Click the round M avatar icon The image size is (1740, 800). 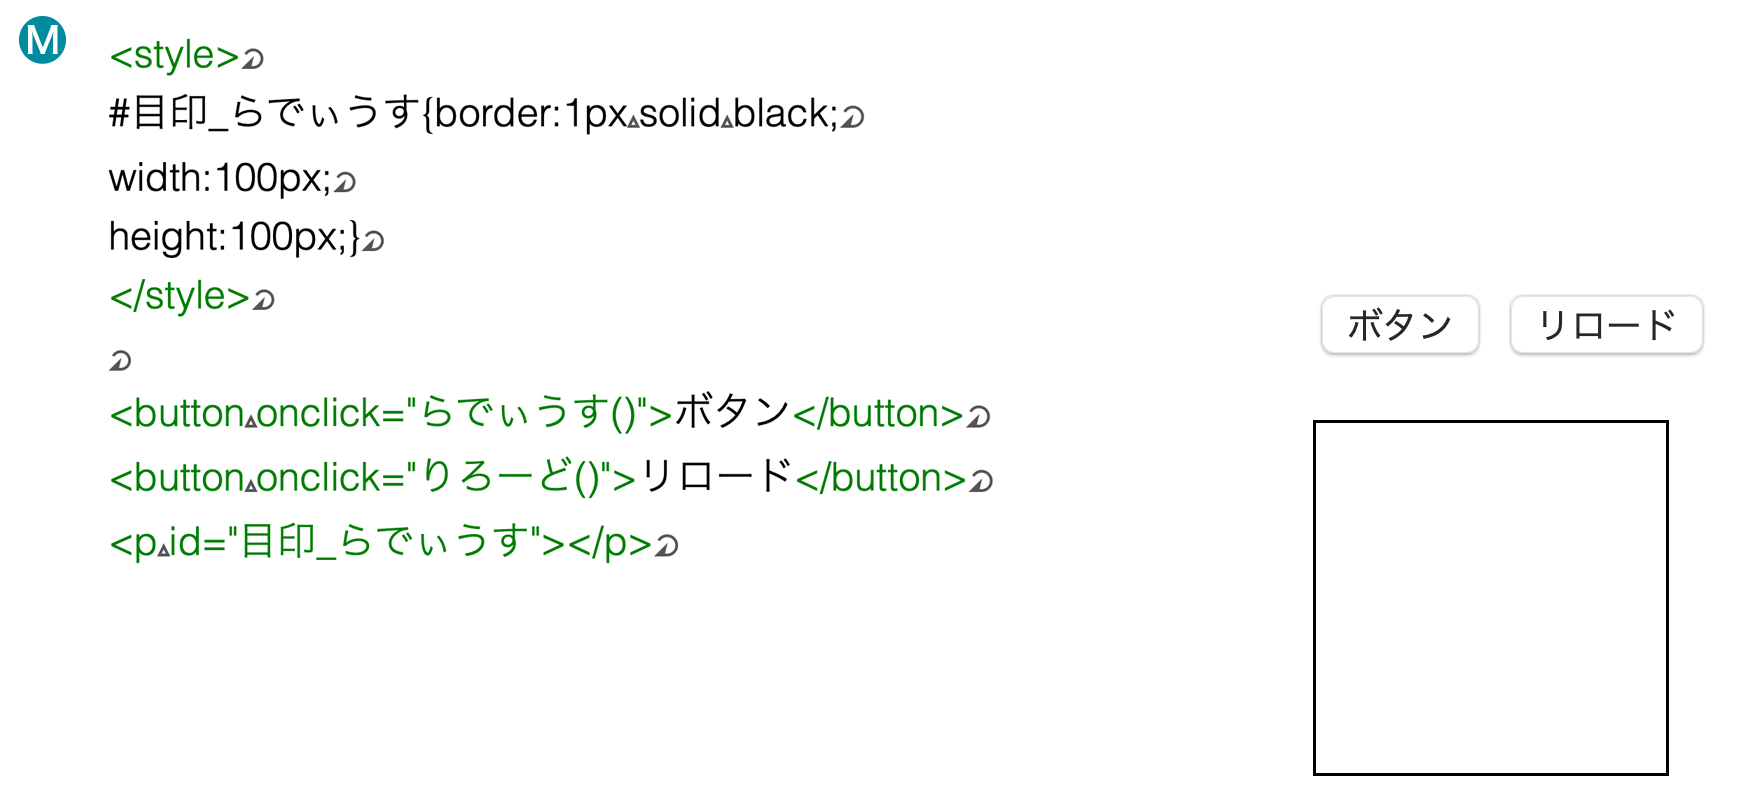(x=43, y=40)
